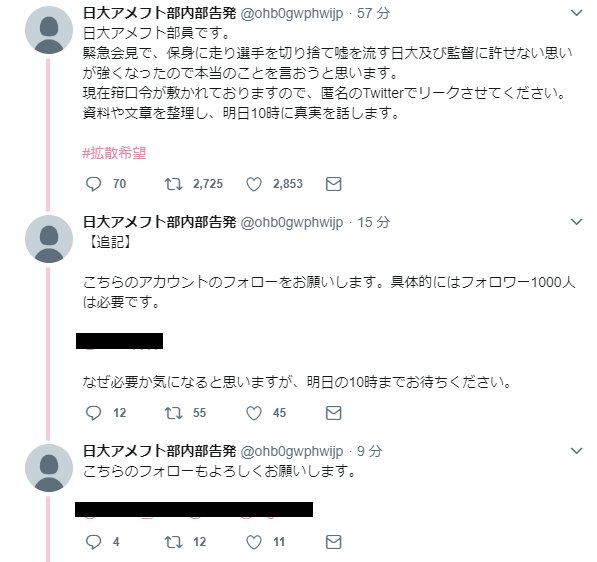Open the redacted link in the last tweet
This screenshot has width=597, height=562.
click(x=194, y=509)
